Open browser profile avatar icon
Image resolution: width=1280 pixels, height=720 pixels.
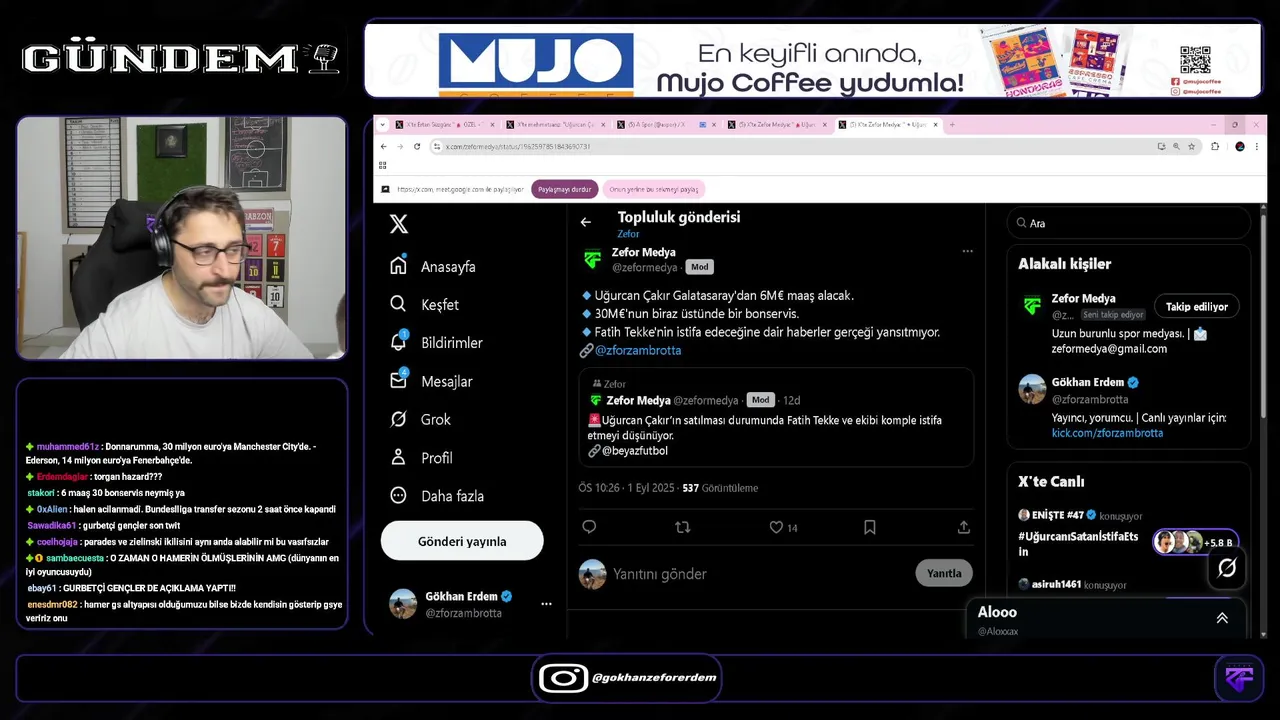click(1240, 146)
